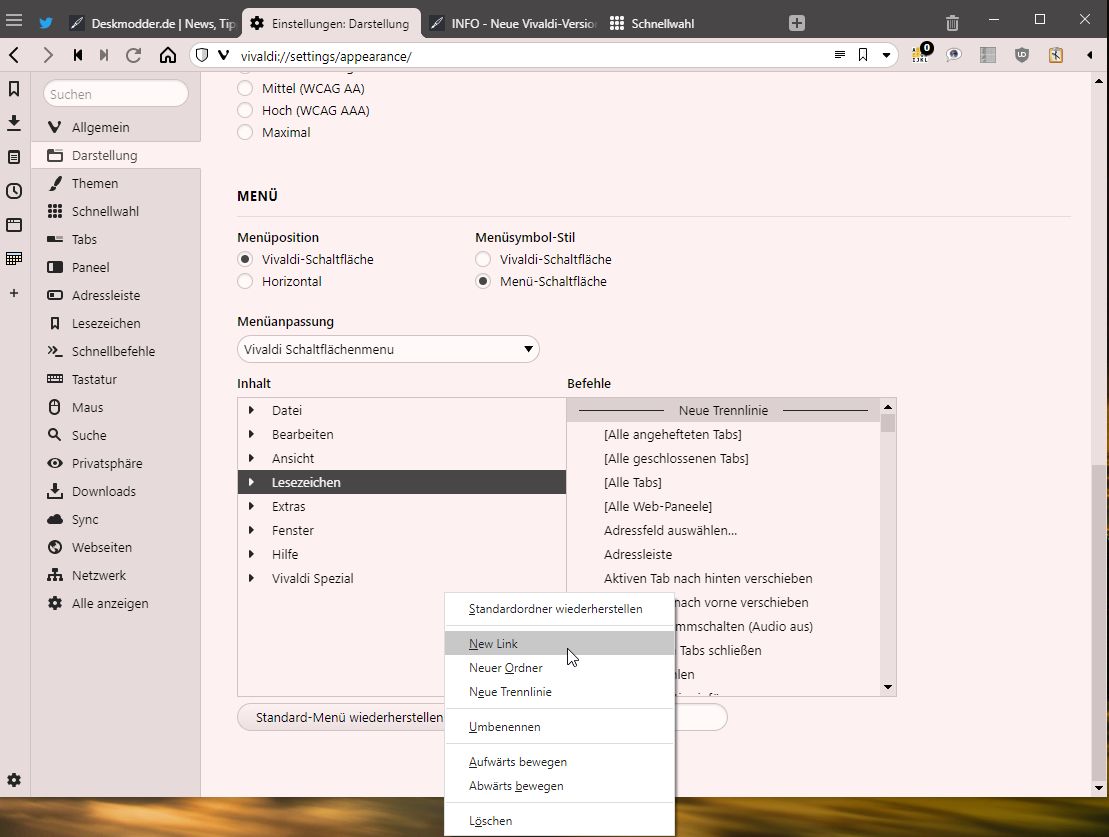Click the settings gear at the bottom left
The image size is (1109, 837).
click(14, 780)
